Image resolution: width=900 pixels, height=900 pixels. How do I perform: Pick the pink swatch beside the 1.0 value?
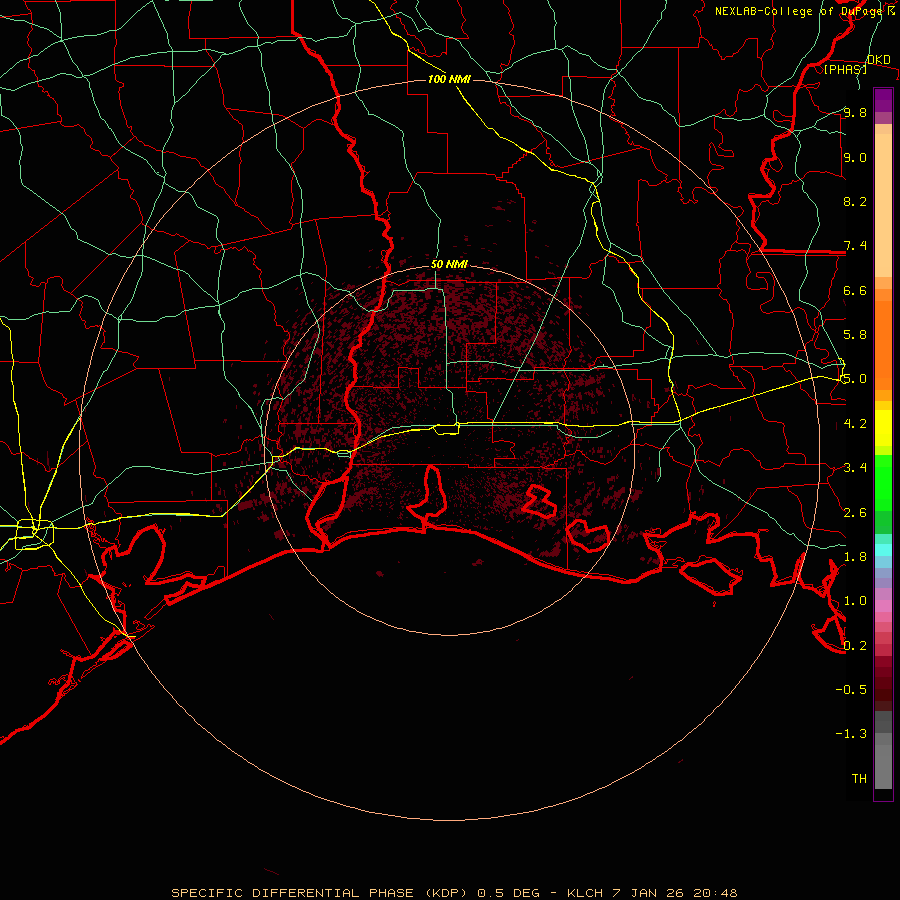[x=883, y=606]
